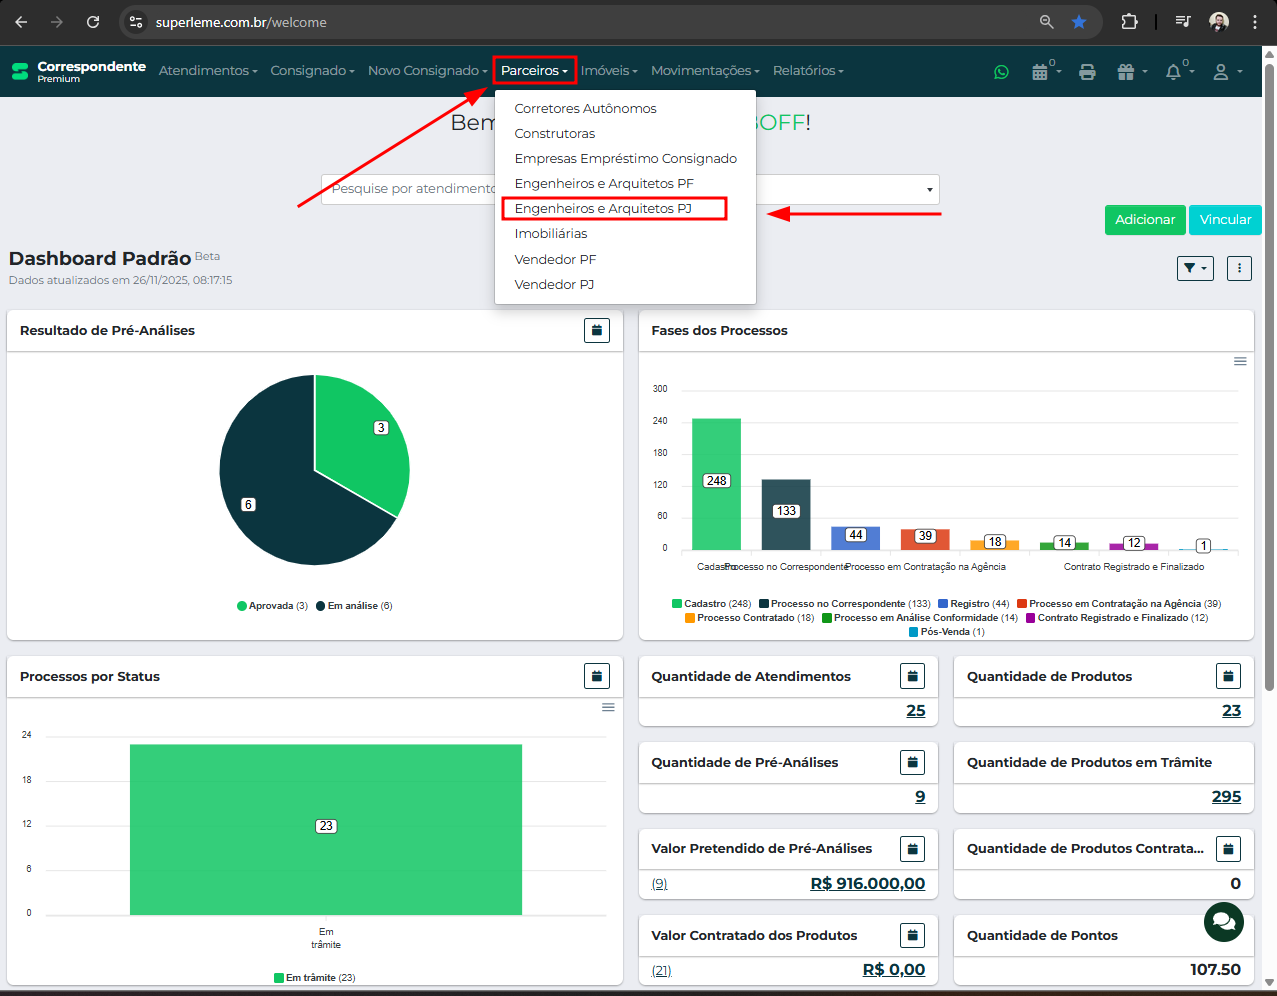The width and height of the screenshot is (1277, 996).
Task: Expand the Atendimentos navbar menu
Action: click(208, 71)
